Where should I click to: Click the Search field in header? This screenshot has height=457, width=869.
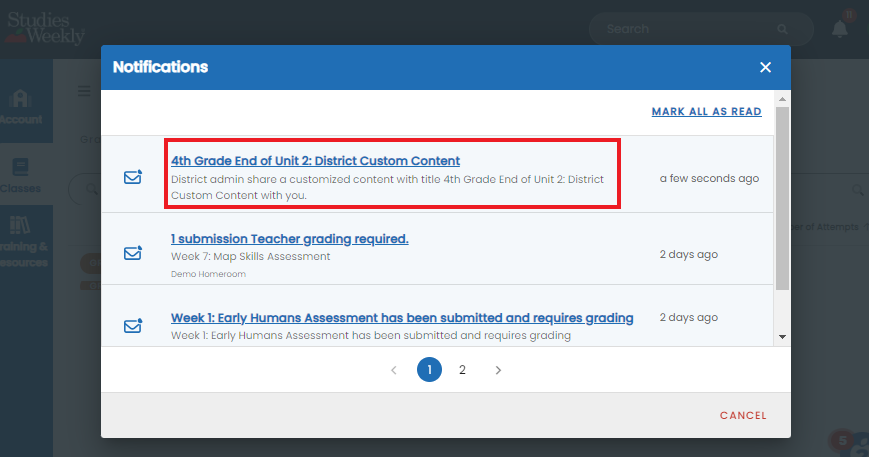point(701,29)
